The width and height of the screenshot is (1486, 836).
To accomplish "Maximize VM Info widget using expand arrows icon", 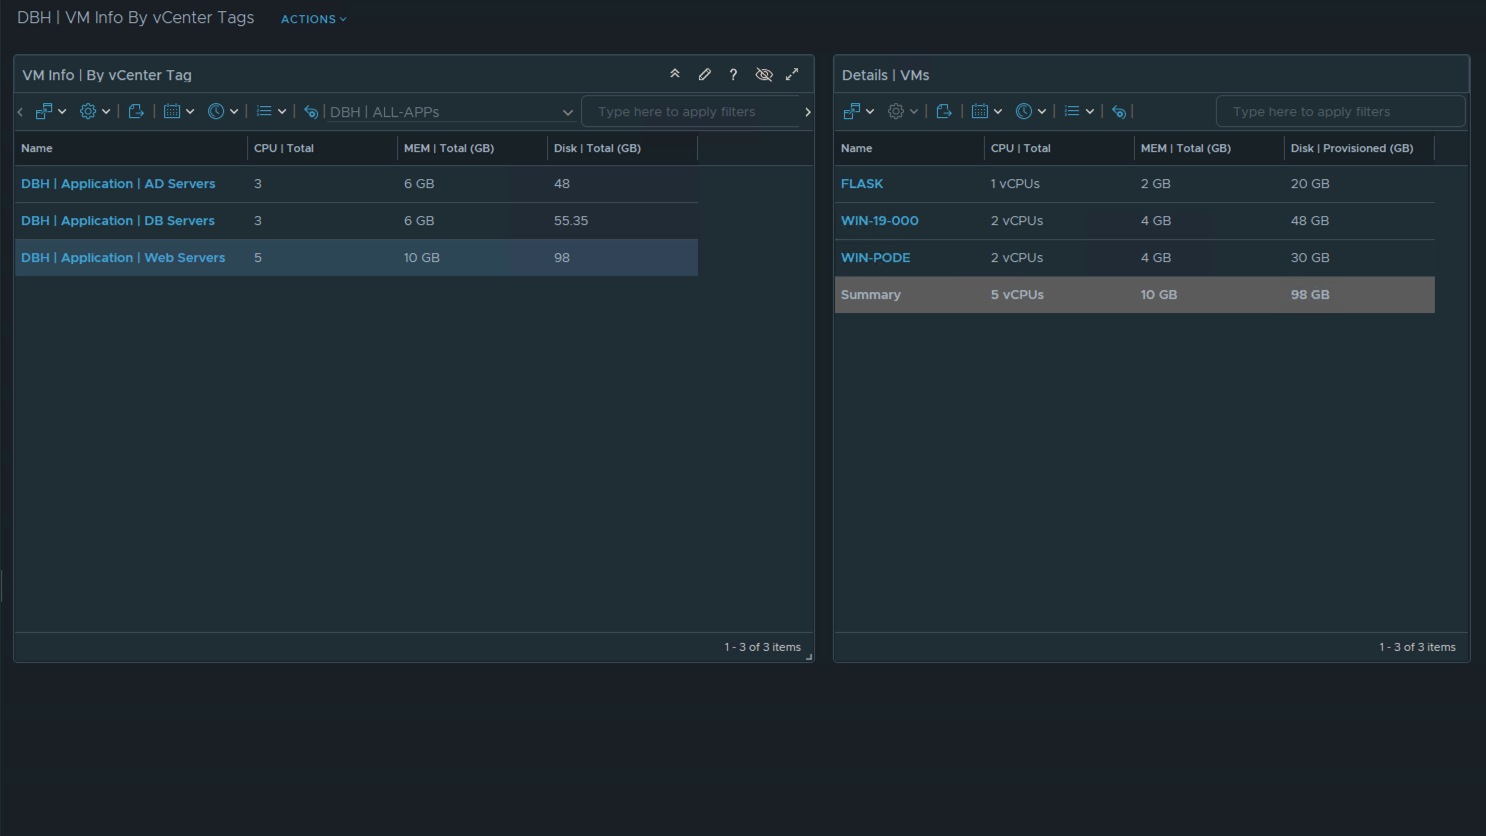I will click(x=792, y=74).
